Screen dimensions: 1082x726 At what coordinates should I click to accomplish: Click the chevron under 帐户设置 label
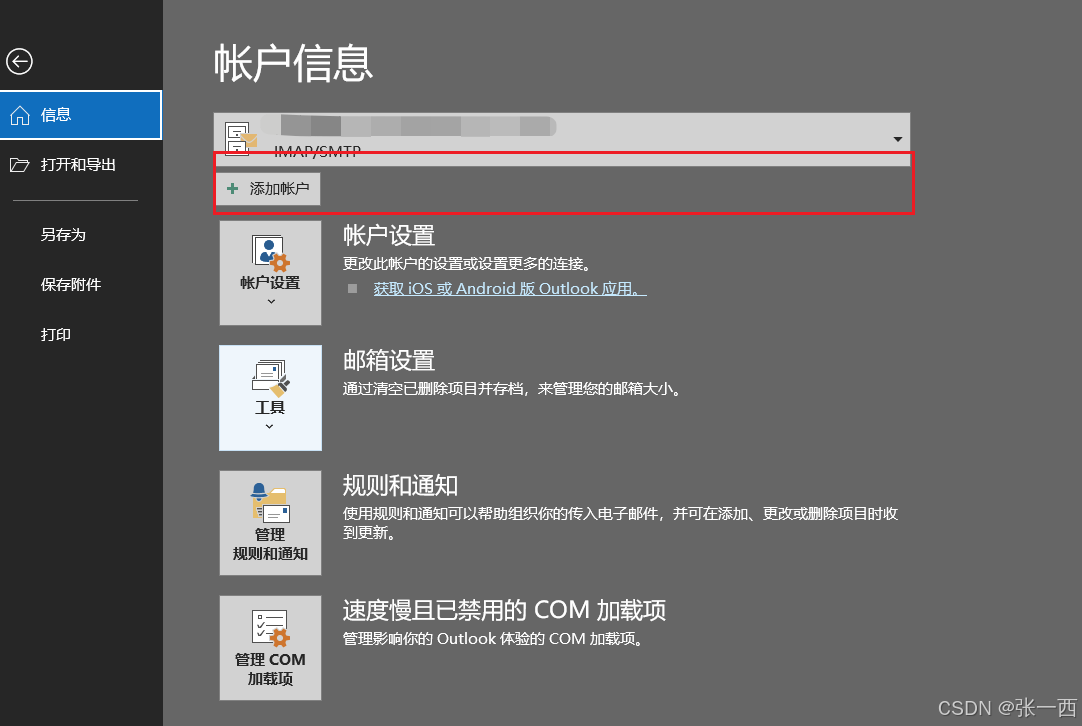(x=271, y=302)
